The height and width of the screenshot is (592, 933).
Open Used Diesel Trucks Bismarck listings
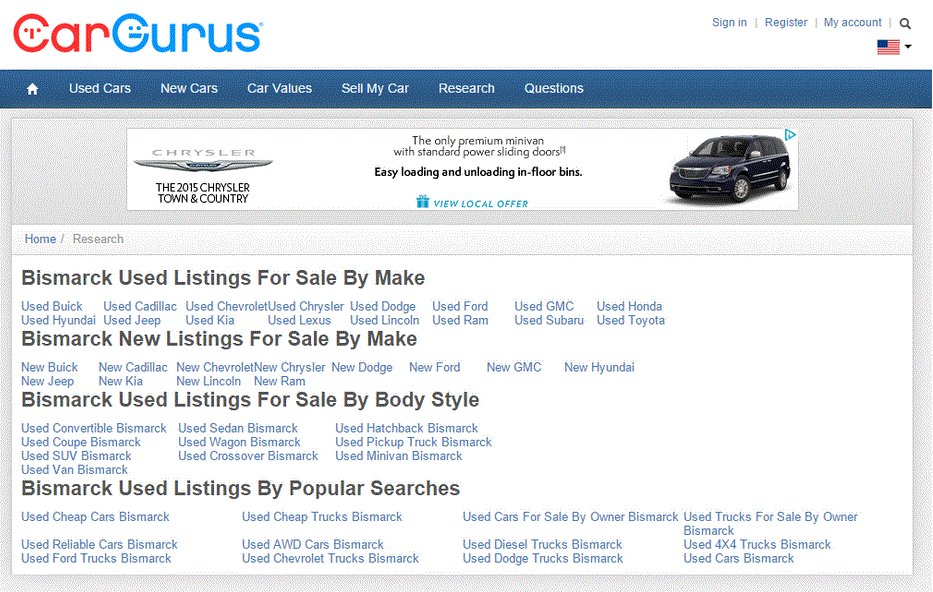[x=542, y=545]
